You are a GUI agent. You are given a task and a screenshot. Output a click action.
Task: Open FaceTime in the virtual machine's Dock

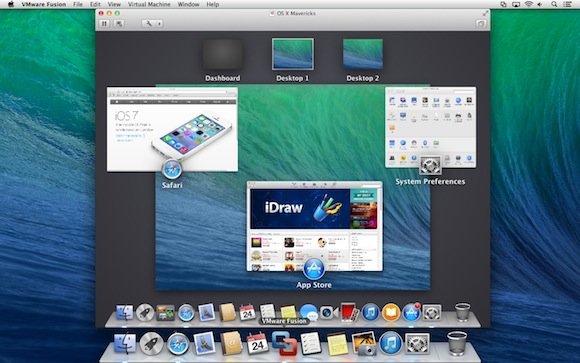(329, 313)
